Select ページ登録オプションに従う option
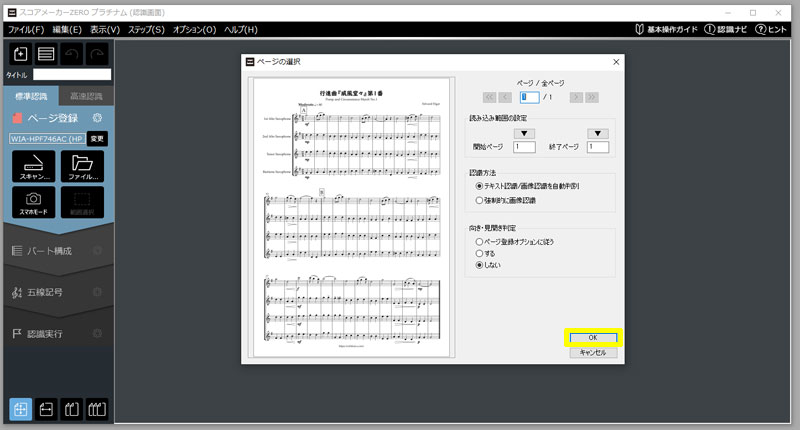The width and height of the screenshot is (800, 430). point(514,242)
